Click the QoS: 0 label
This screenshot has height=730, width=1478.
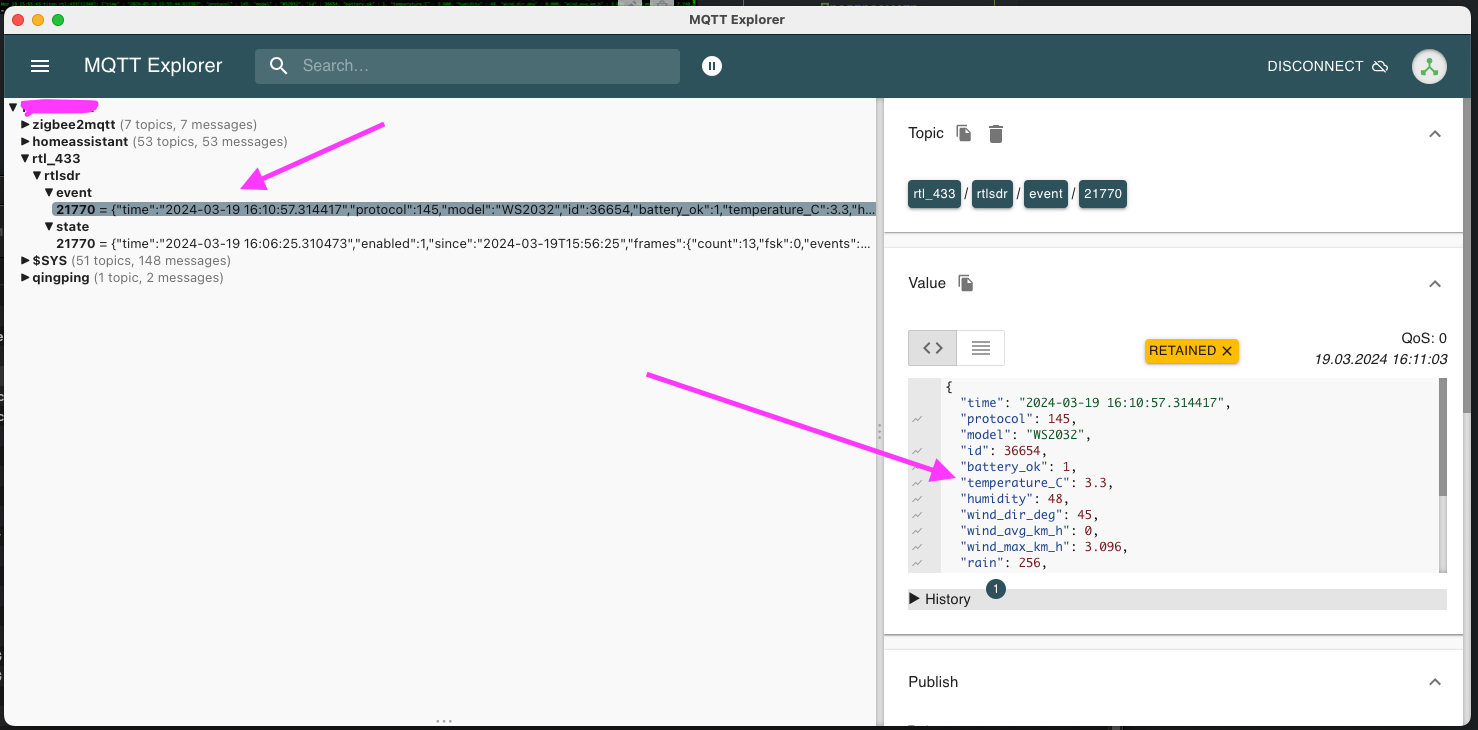click(1424, 339)
